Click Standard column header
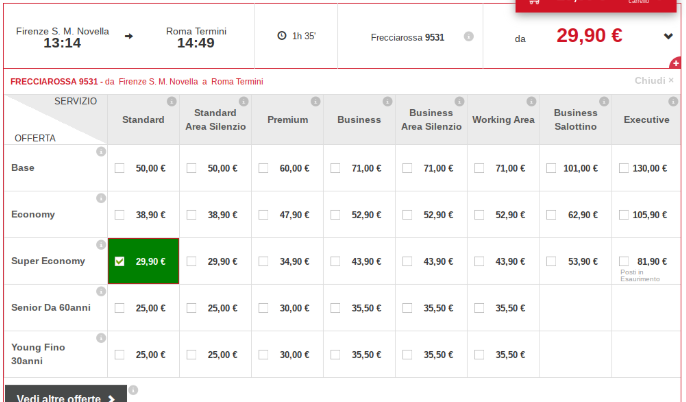This screenshot has width=686, height=402. pyautogui.click(x=143, y=119)
